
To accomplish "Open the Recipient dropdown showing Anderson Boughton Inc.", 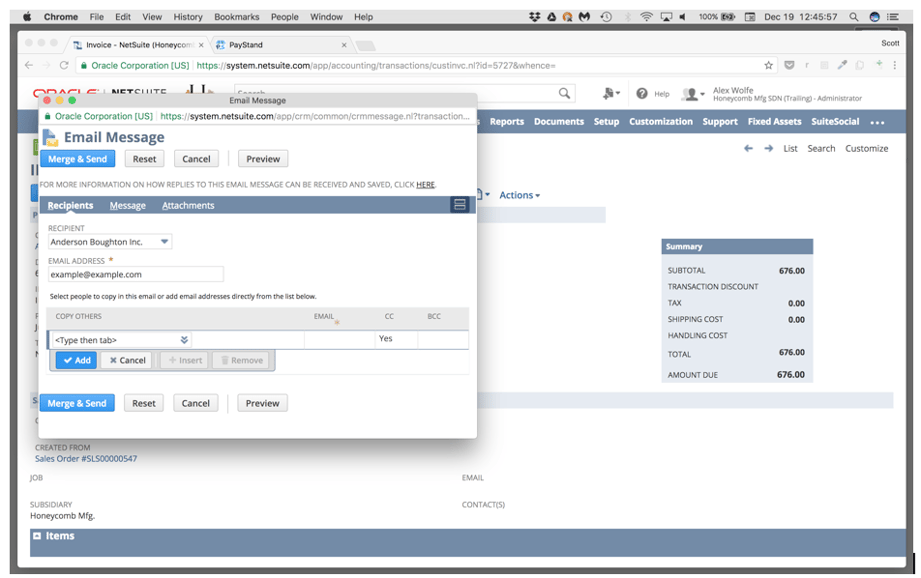I will point(165,241).
